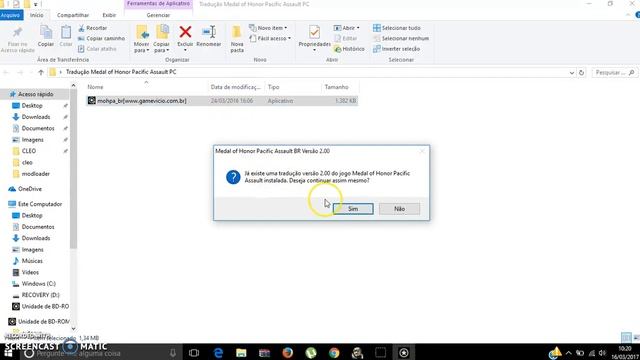This screenshot has width=640, height=360.
Task: Open the Gerenciar tab
Action: [x=158, y=15]
